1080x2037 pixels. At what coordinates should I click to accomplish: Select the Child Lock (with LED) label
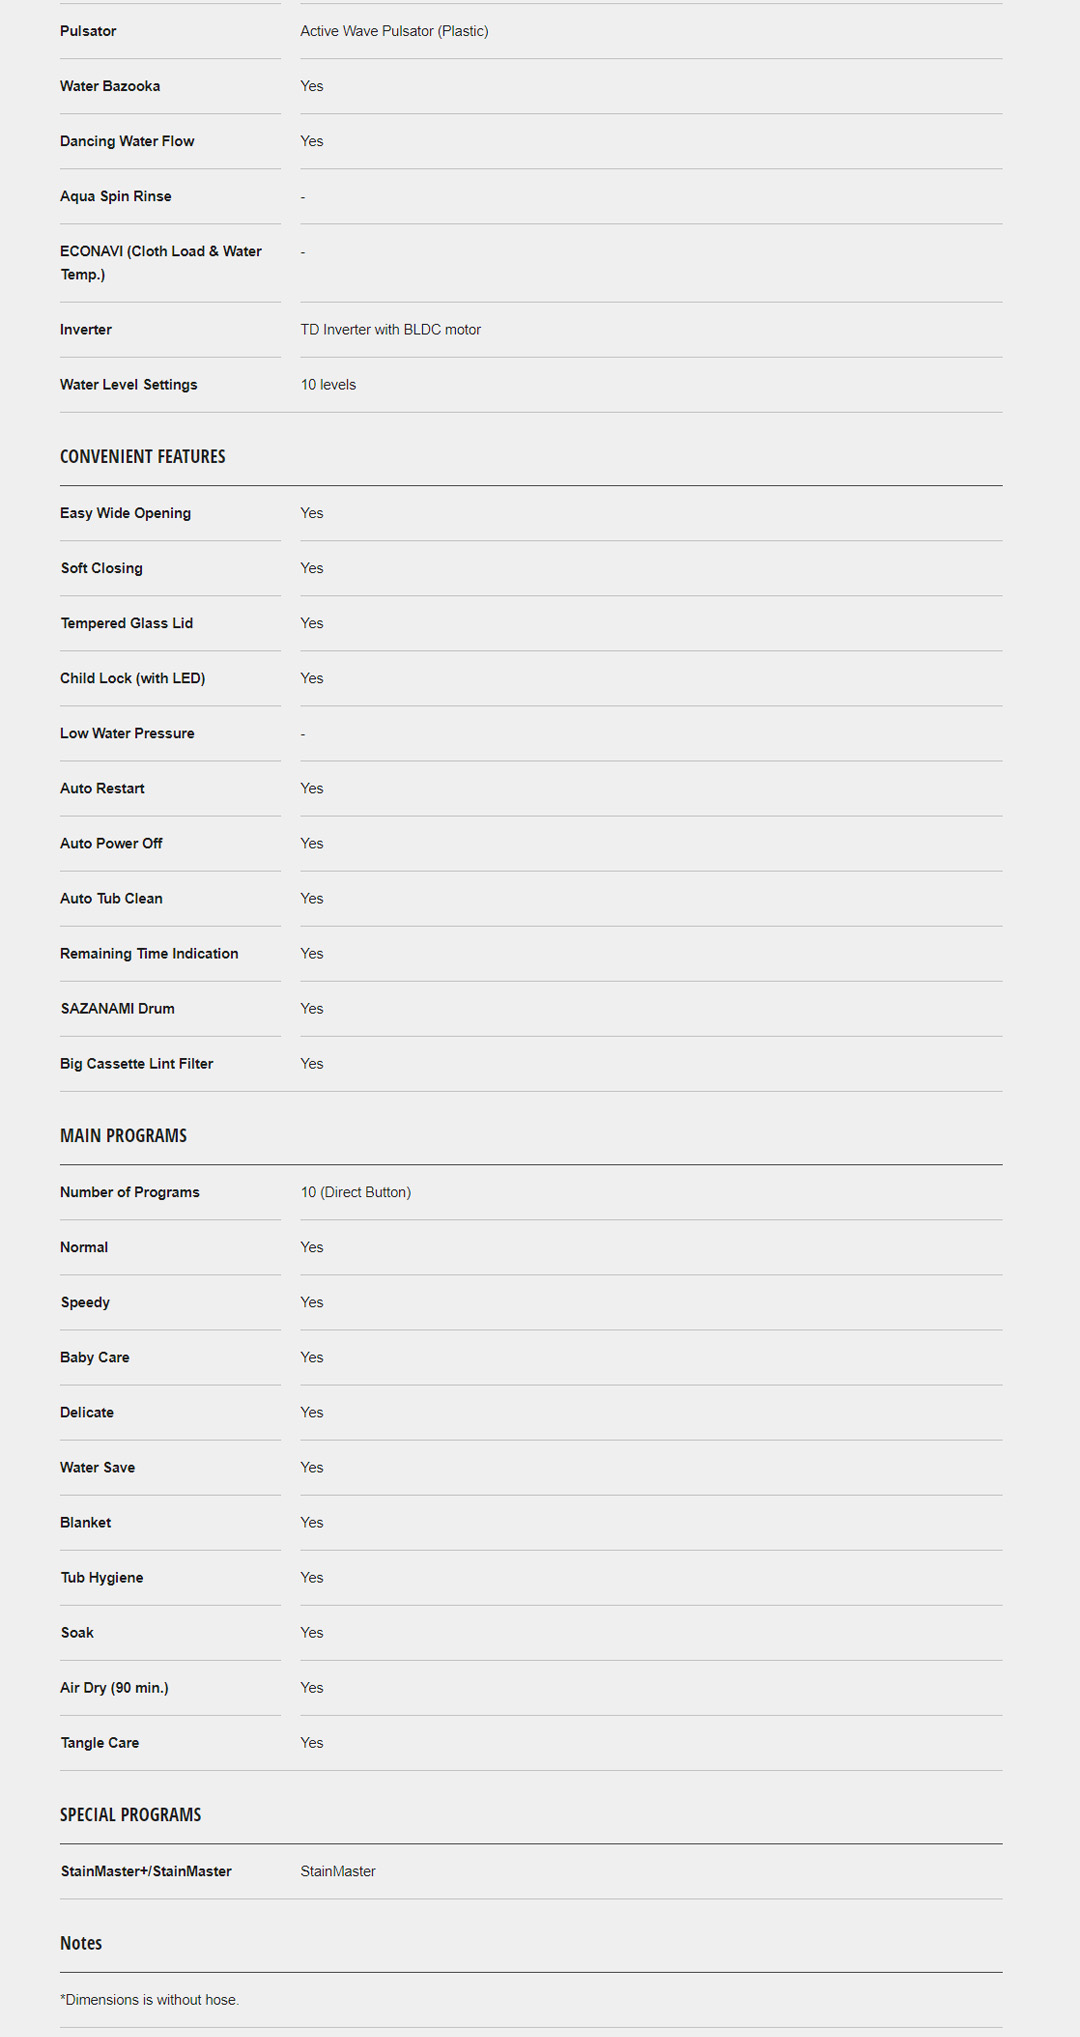[x=132, y=678]
